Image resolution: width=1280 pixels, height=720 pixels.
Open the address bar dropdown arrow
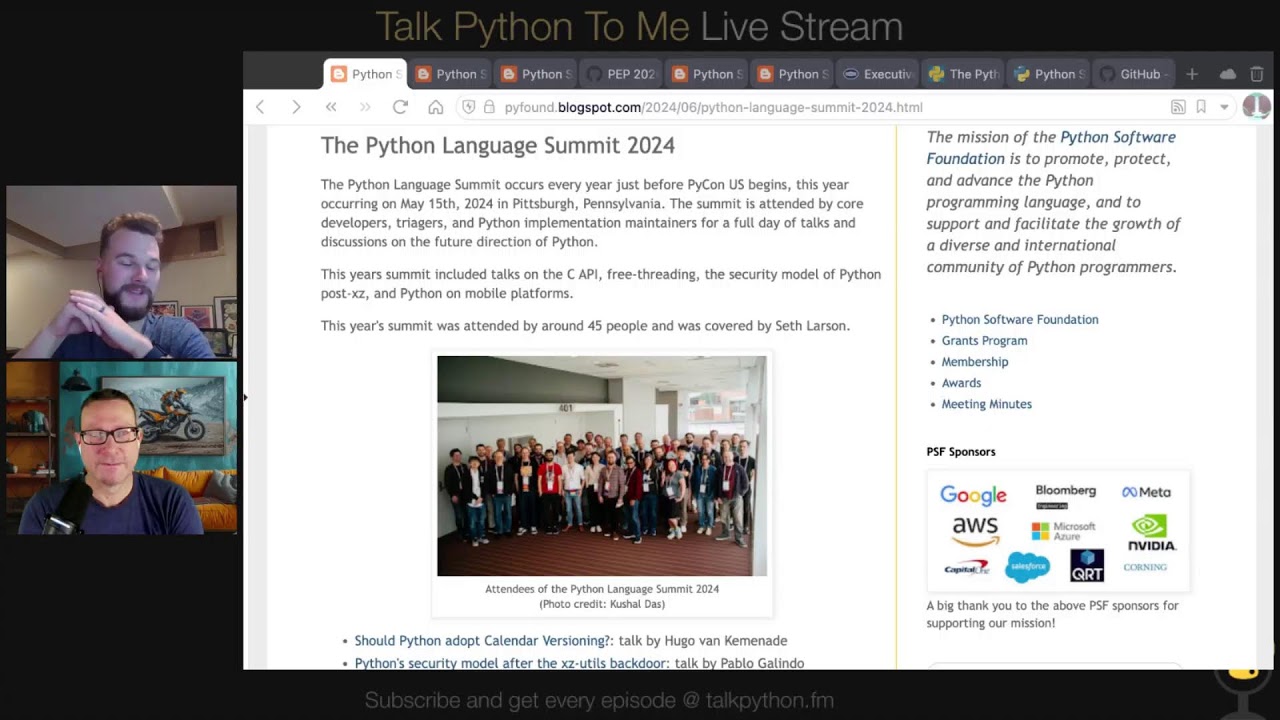pyautogui.click(x=1222, y=107)
